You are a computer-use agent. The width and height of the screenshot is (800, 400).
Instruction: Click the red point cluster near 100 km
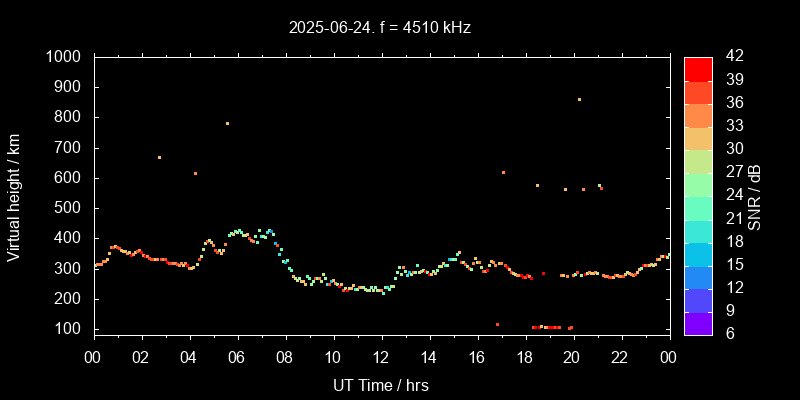click(549, 327)
